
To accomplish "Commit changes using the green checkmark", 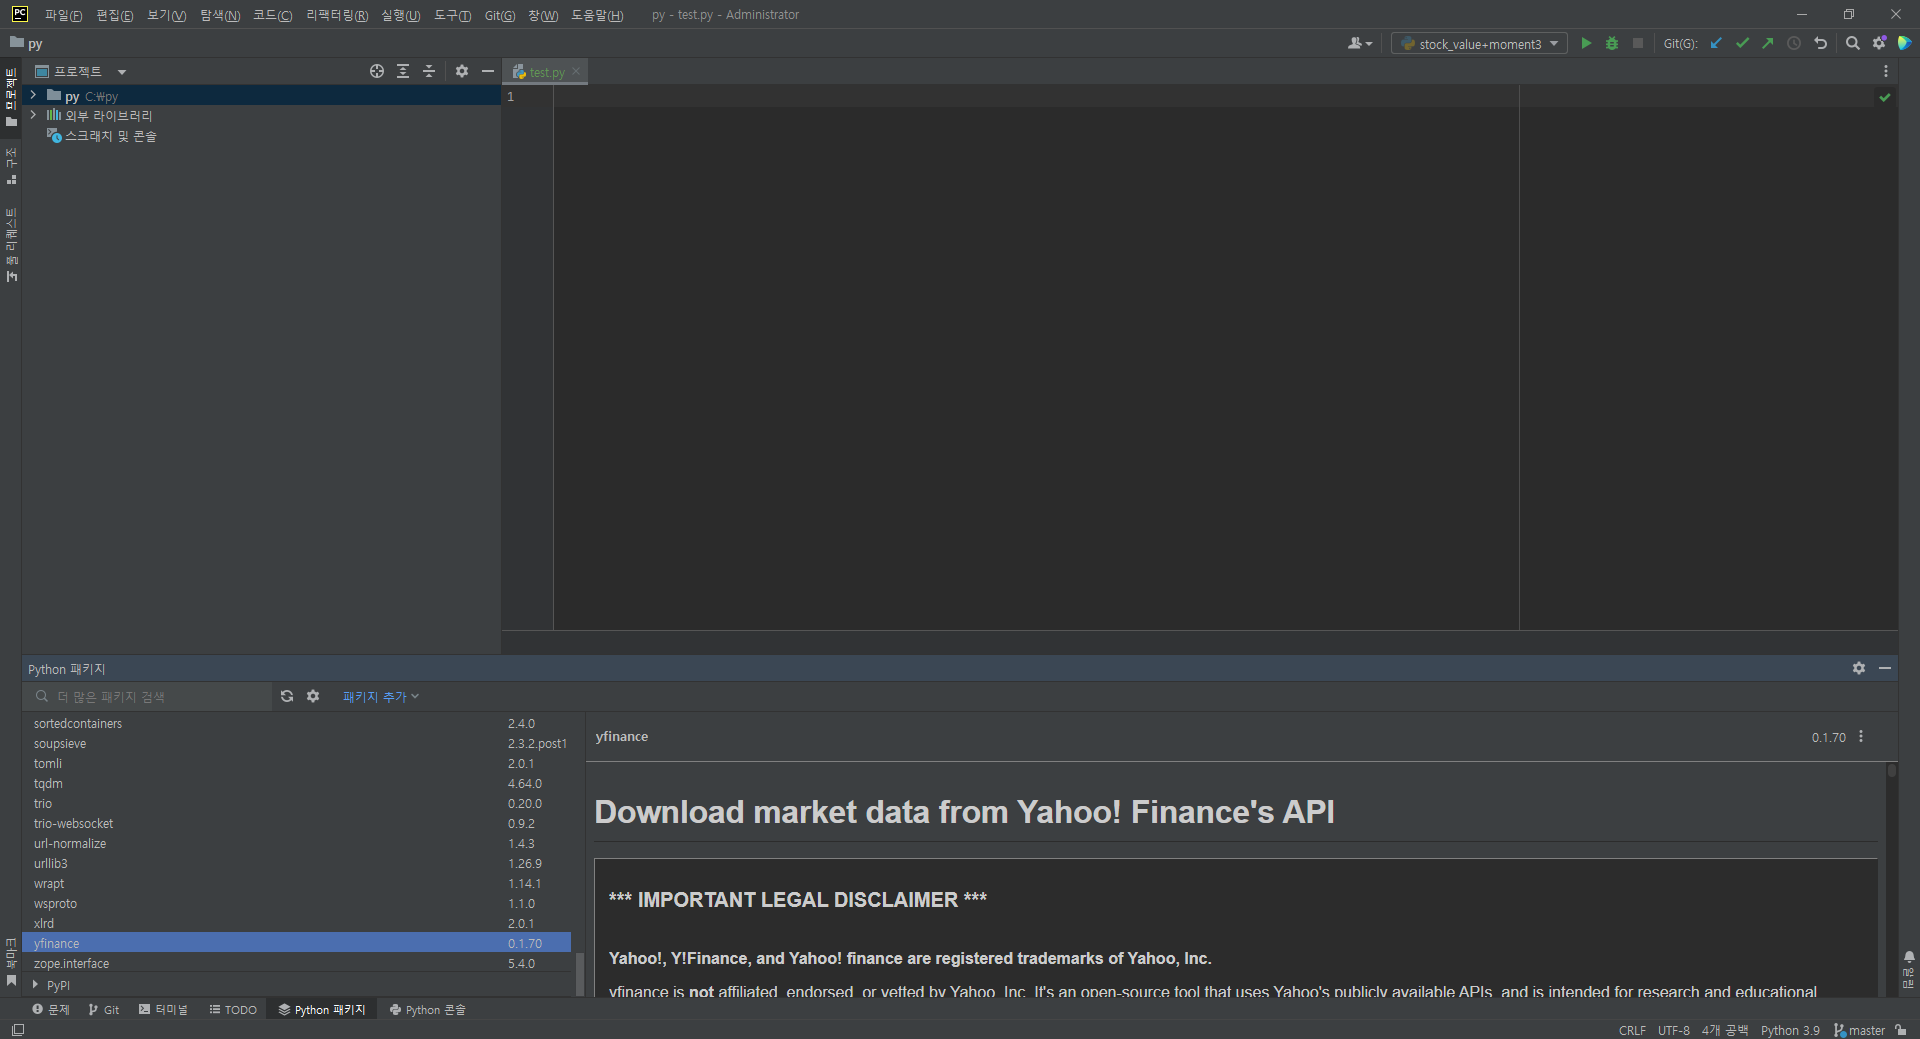I will pos(1742,43).
